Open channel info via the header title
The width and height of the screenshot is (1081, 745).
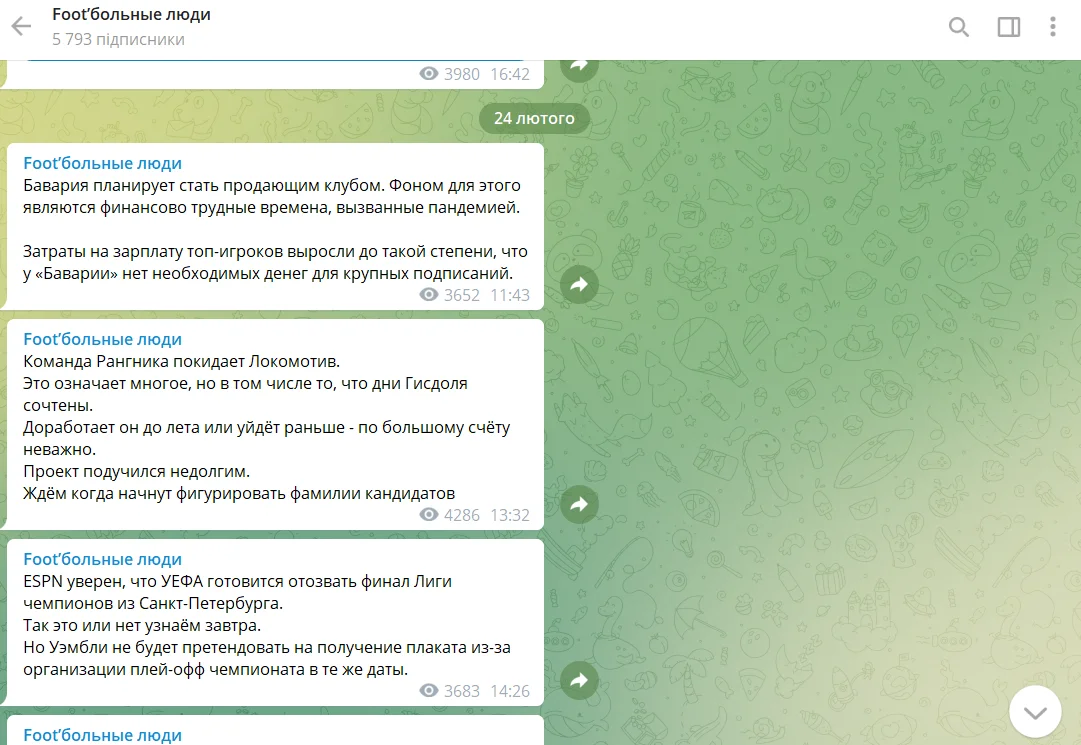[x=131, y=15]
